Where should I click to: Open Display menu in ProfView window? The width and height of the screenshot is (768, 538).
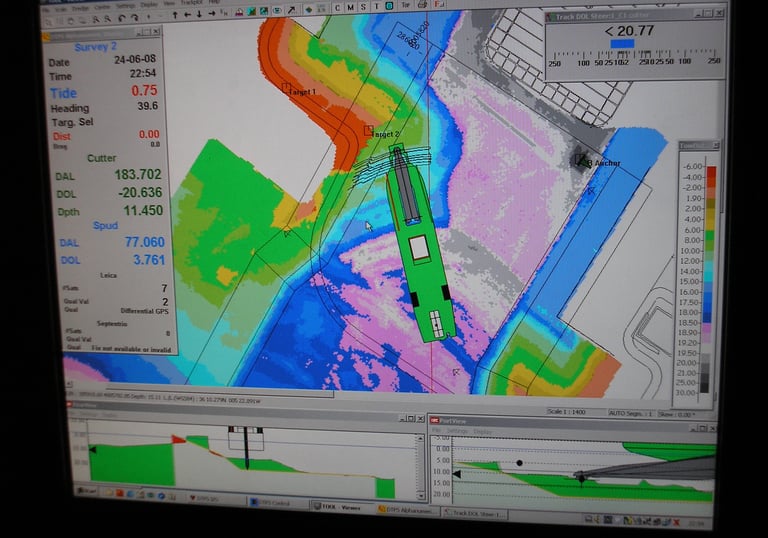point(482,432)
